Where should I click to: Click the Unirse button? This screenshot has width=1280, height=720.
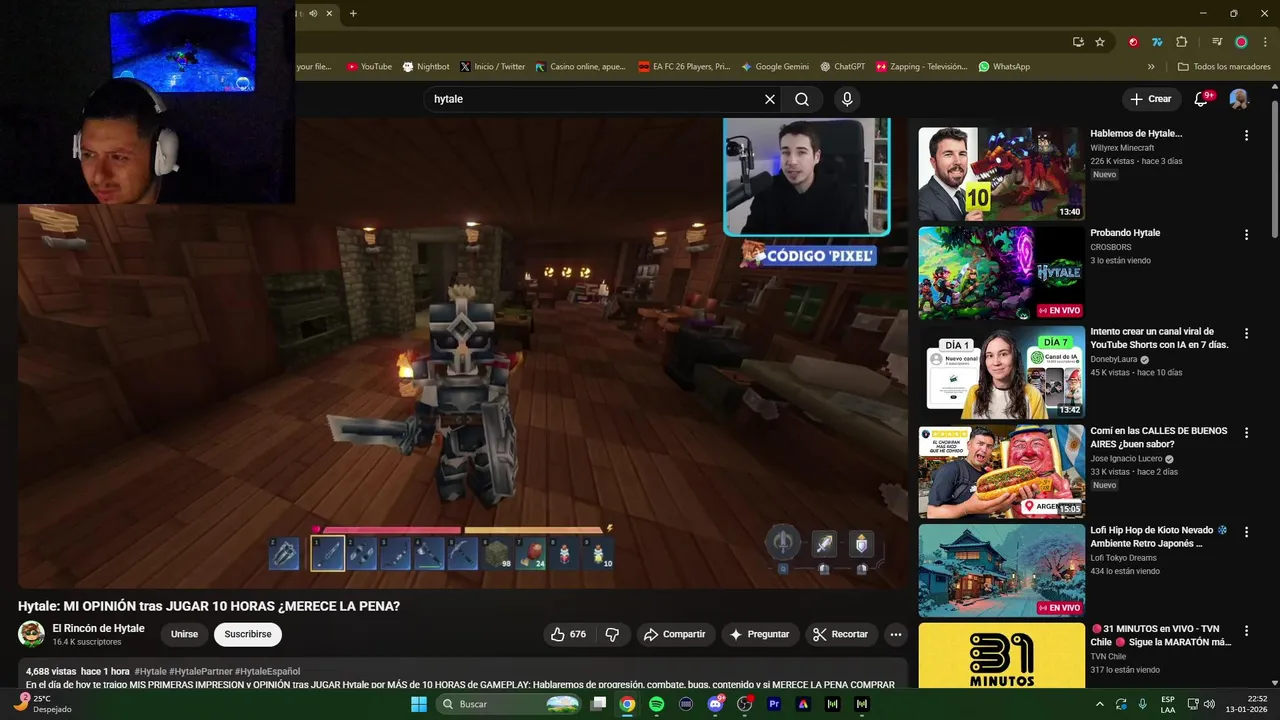(x=184, y=634)
